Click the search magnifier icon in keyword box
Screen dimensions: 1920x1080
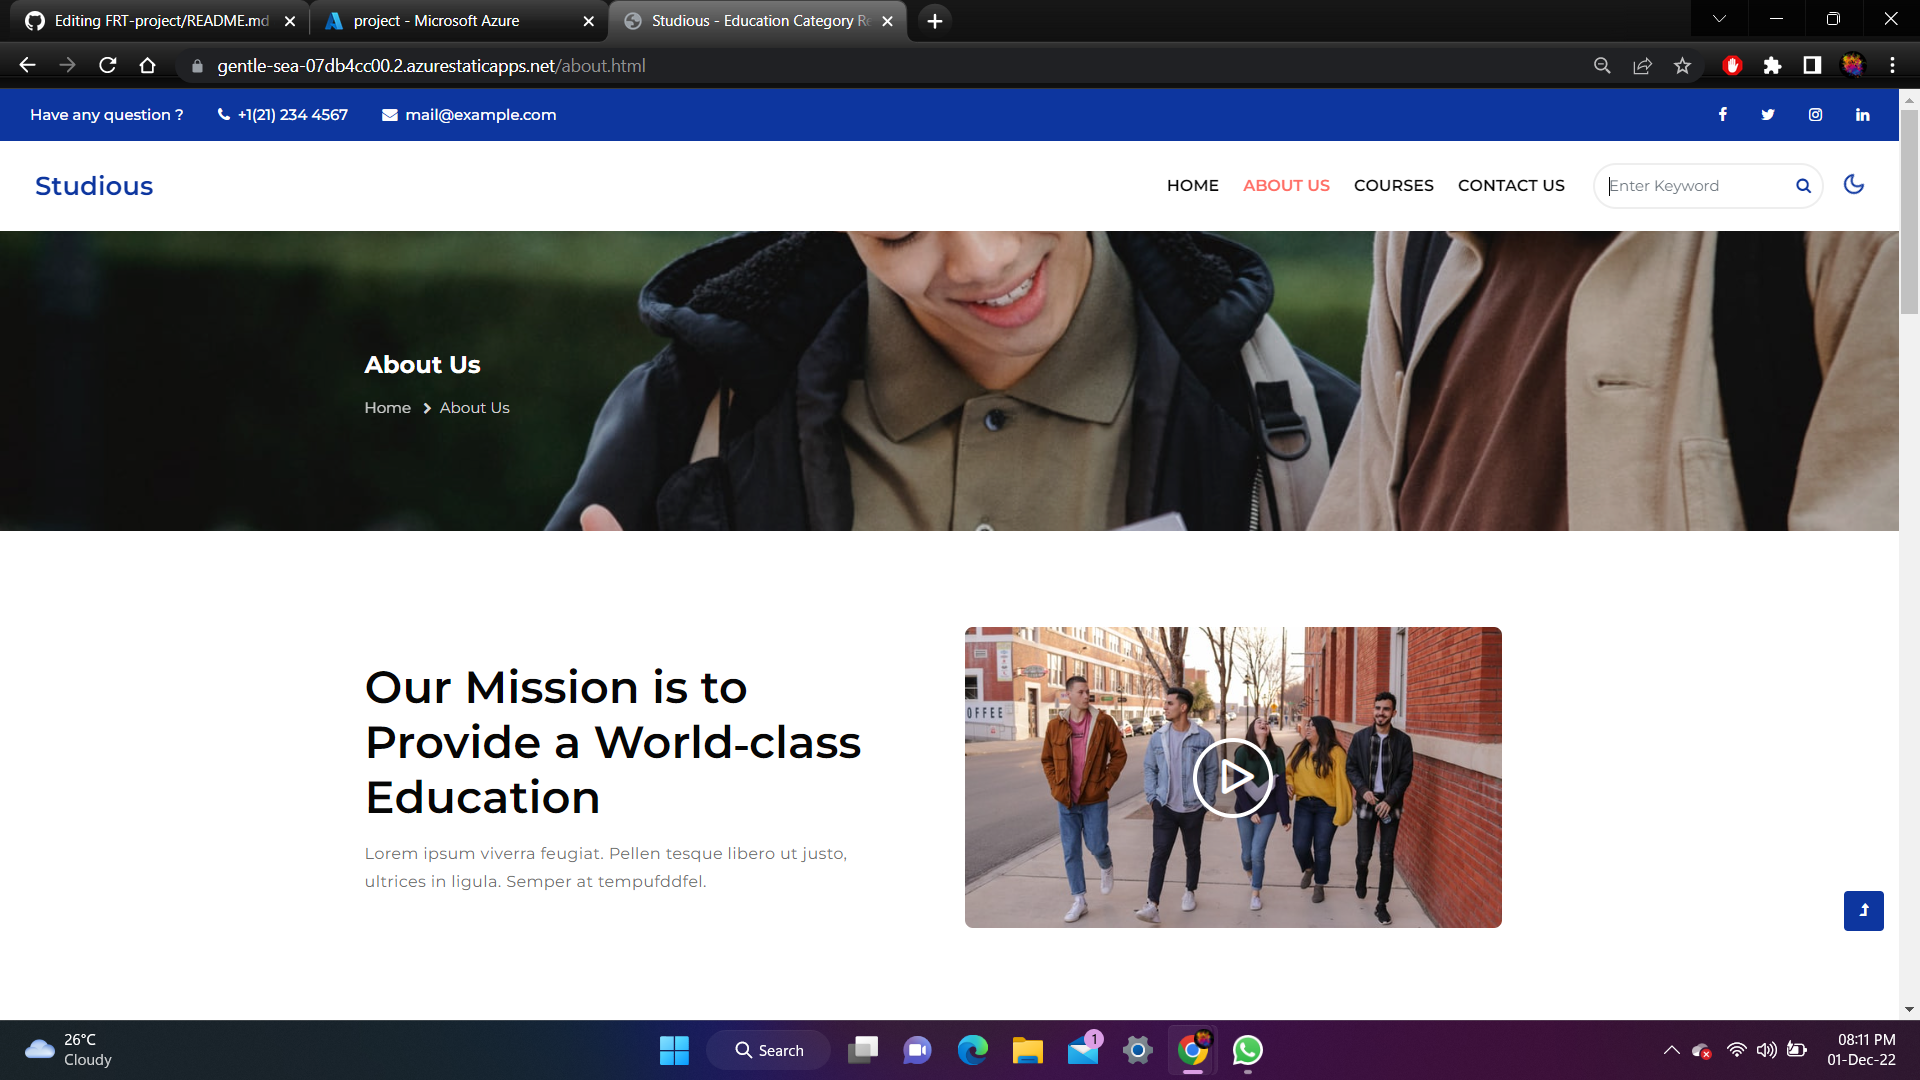pyautogui.click(x=1803, y=186)
